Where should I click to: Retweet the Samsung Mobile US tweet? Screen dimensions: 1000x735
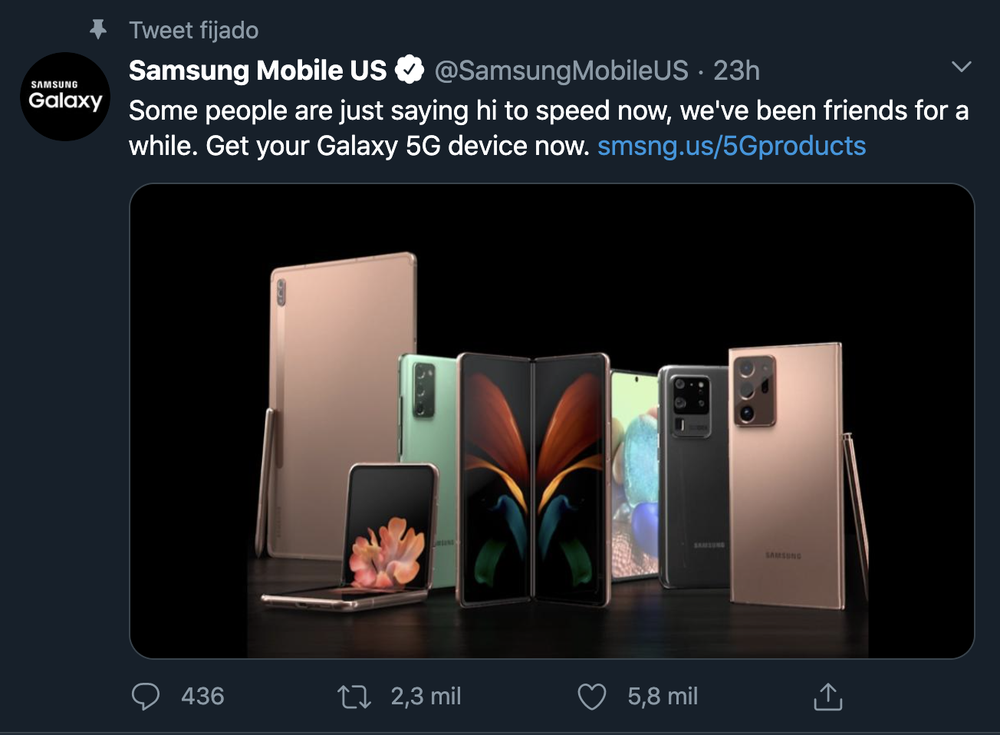click(355, 696)
